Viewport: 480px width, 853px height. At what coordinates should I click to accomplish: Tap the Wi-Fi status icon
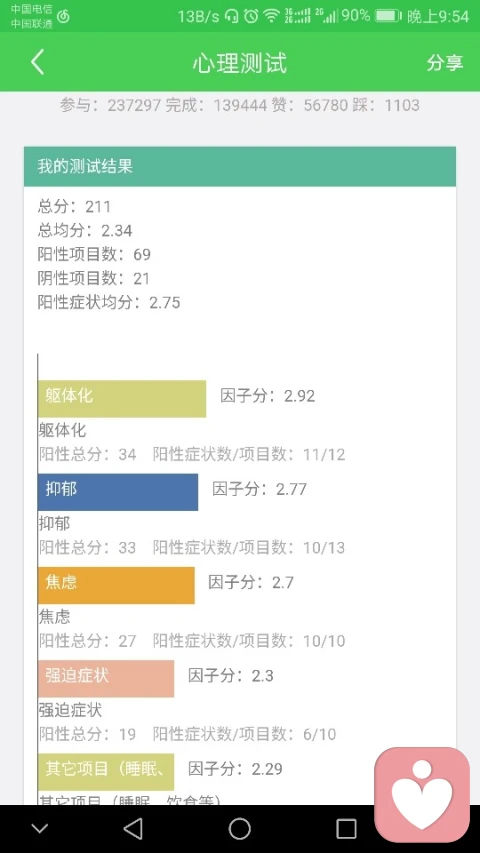(271, 16)
